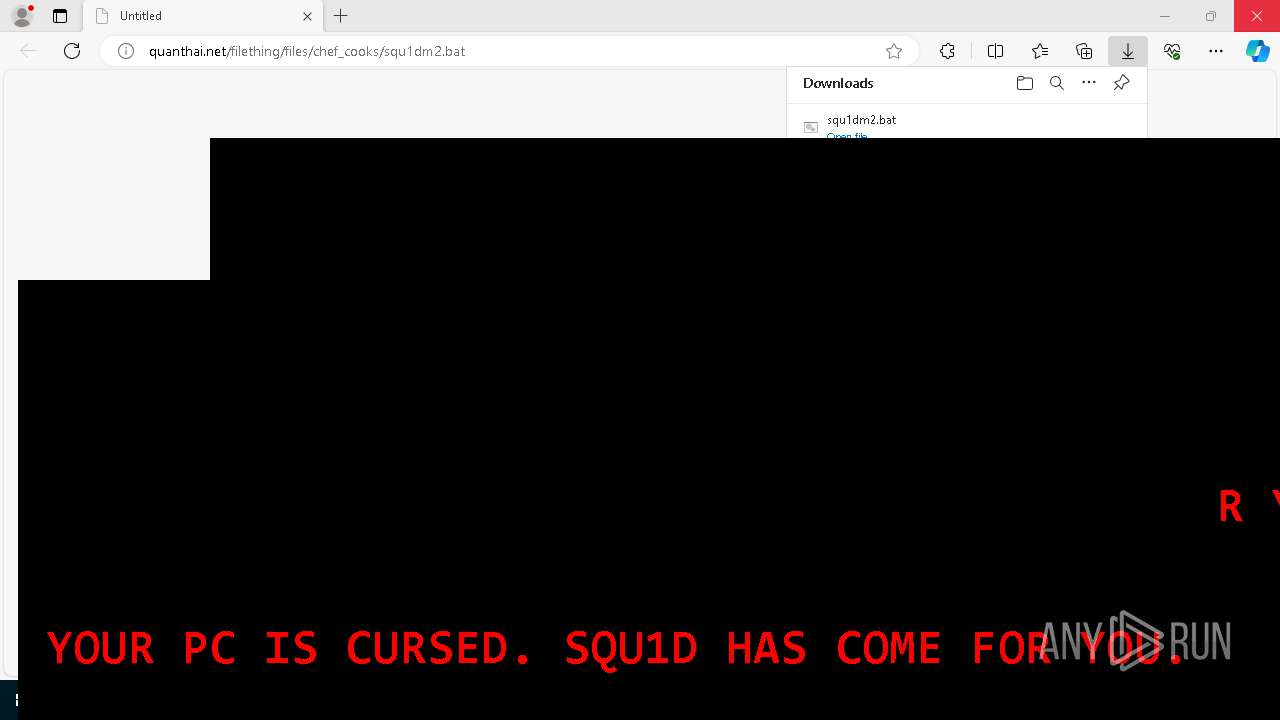Toggle the Downloads toolbar button

coord(1128,51)
